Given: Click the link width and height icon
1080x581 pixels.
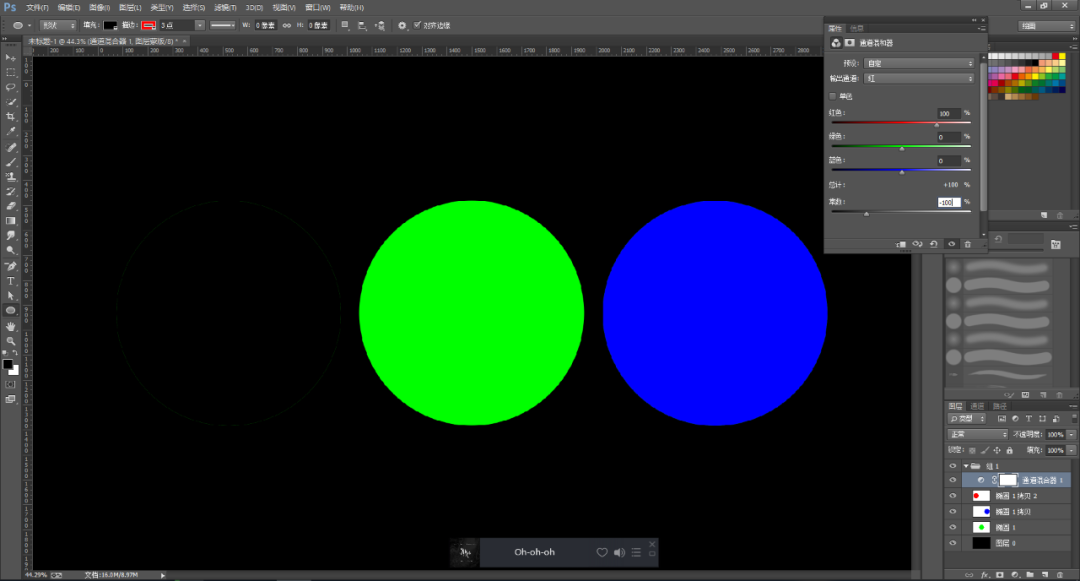Looking at the screenshot, I should point(287,25).
